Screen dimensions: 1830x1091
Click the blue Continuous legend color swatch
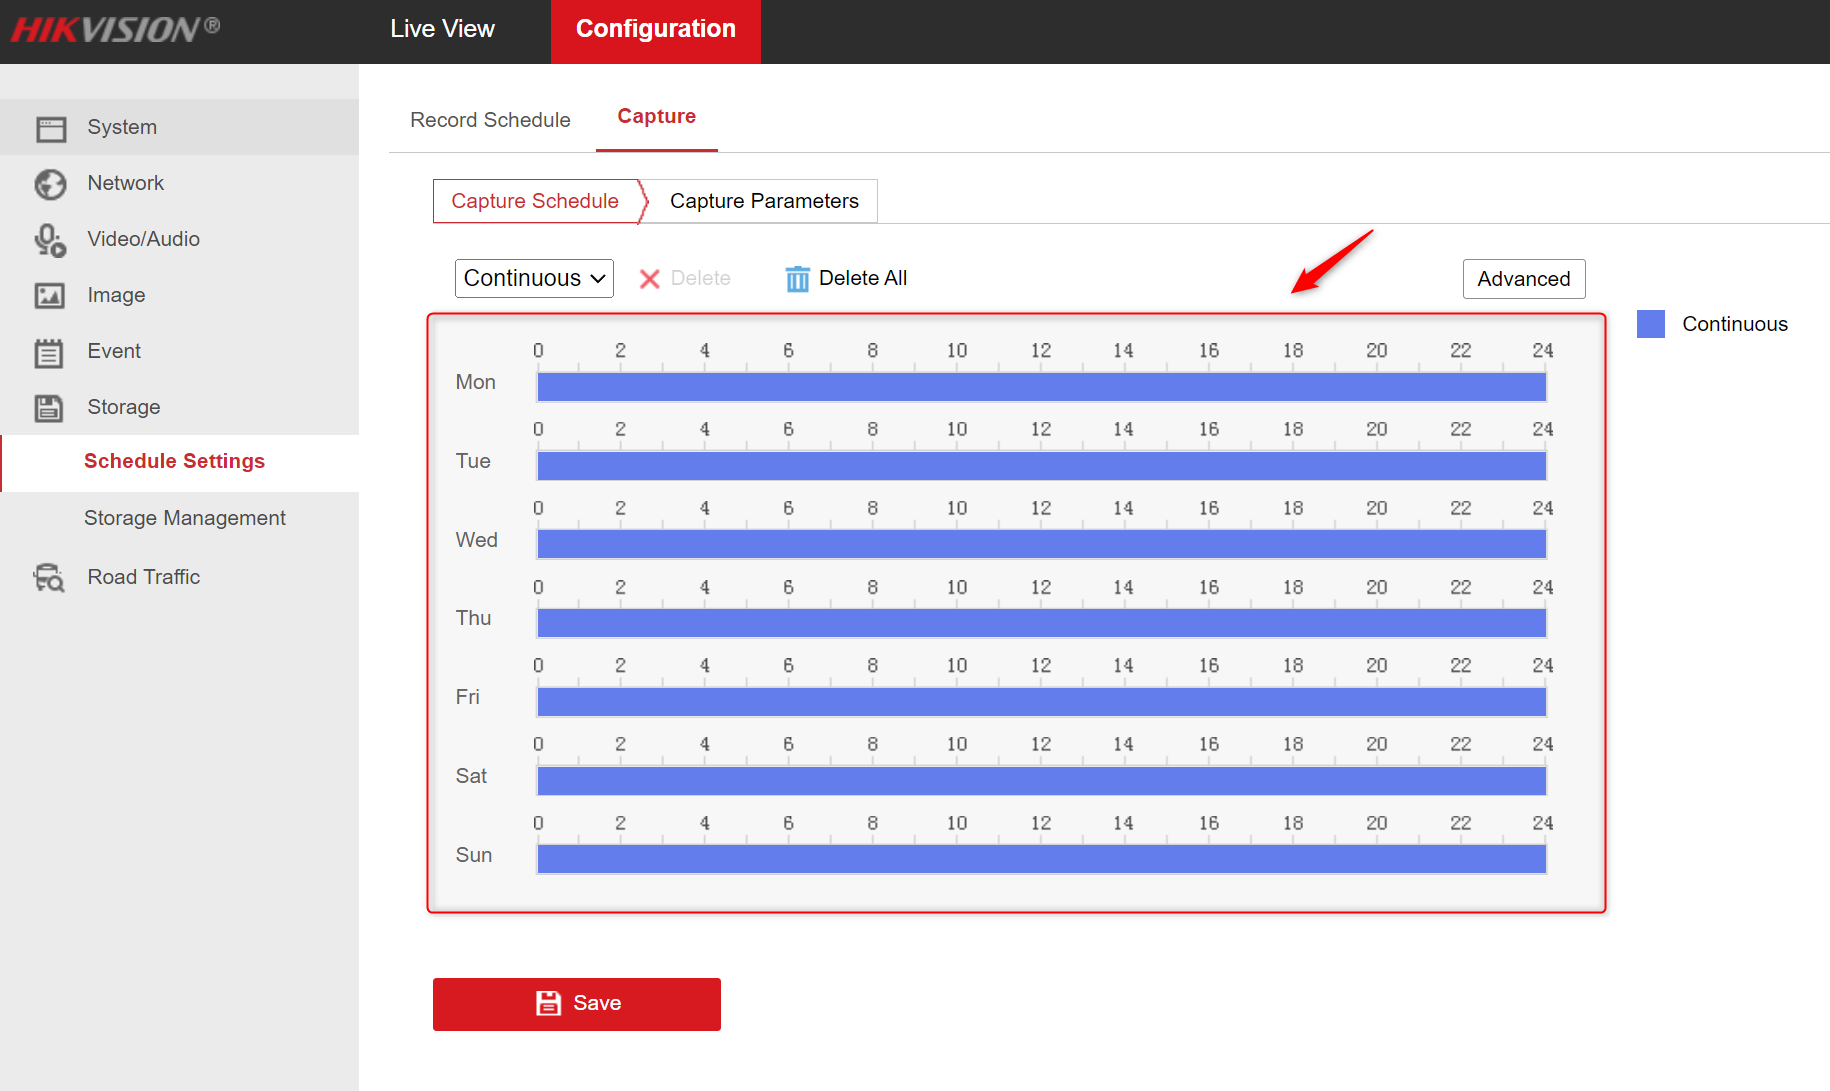point(1650,323)
